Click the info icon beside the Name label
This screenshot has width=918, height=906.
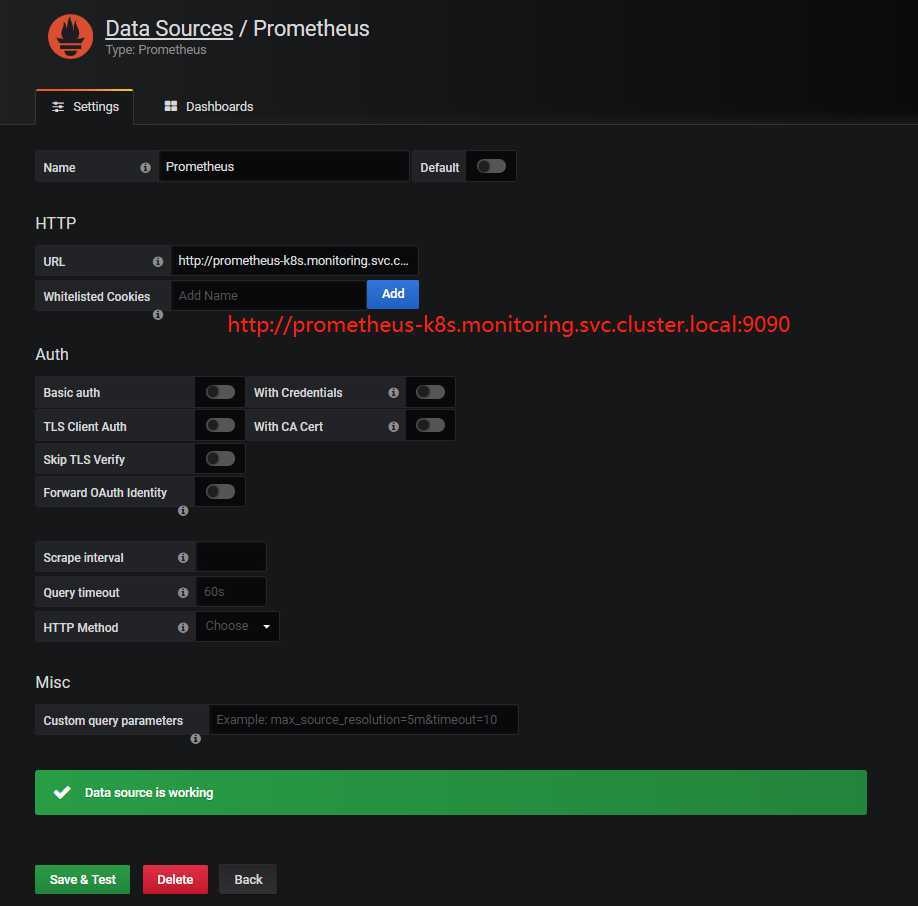click(145, 168)
